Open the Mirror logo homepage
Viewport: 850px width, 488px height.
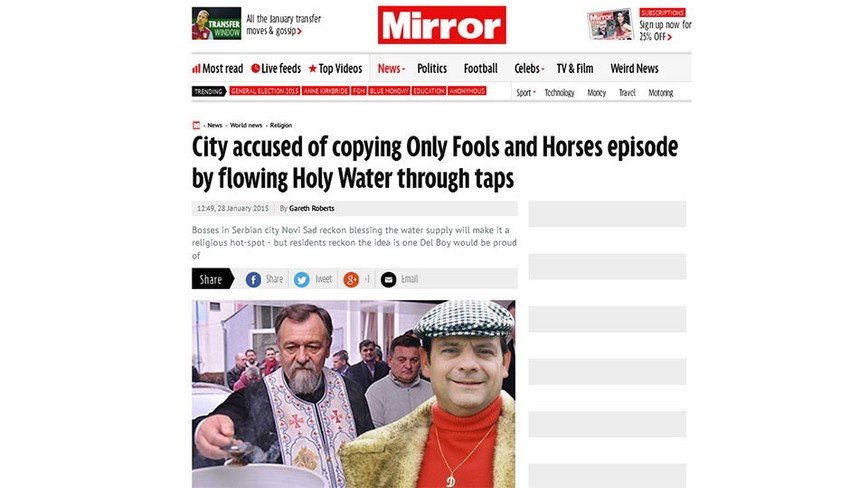coord(442,25)
